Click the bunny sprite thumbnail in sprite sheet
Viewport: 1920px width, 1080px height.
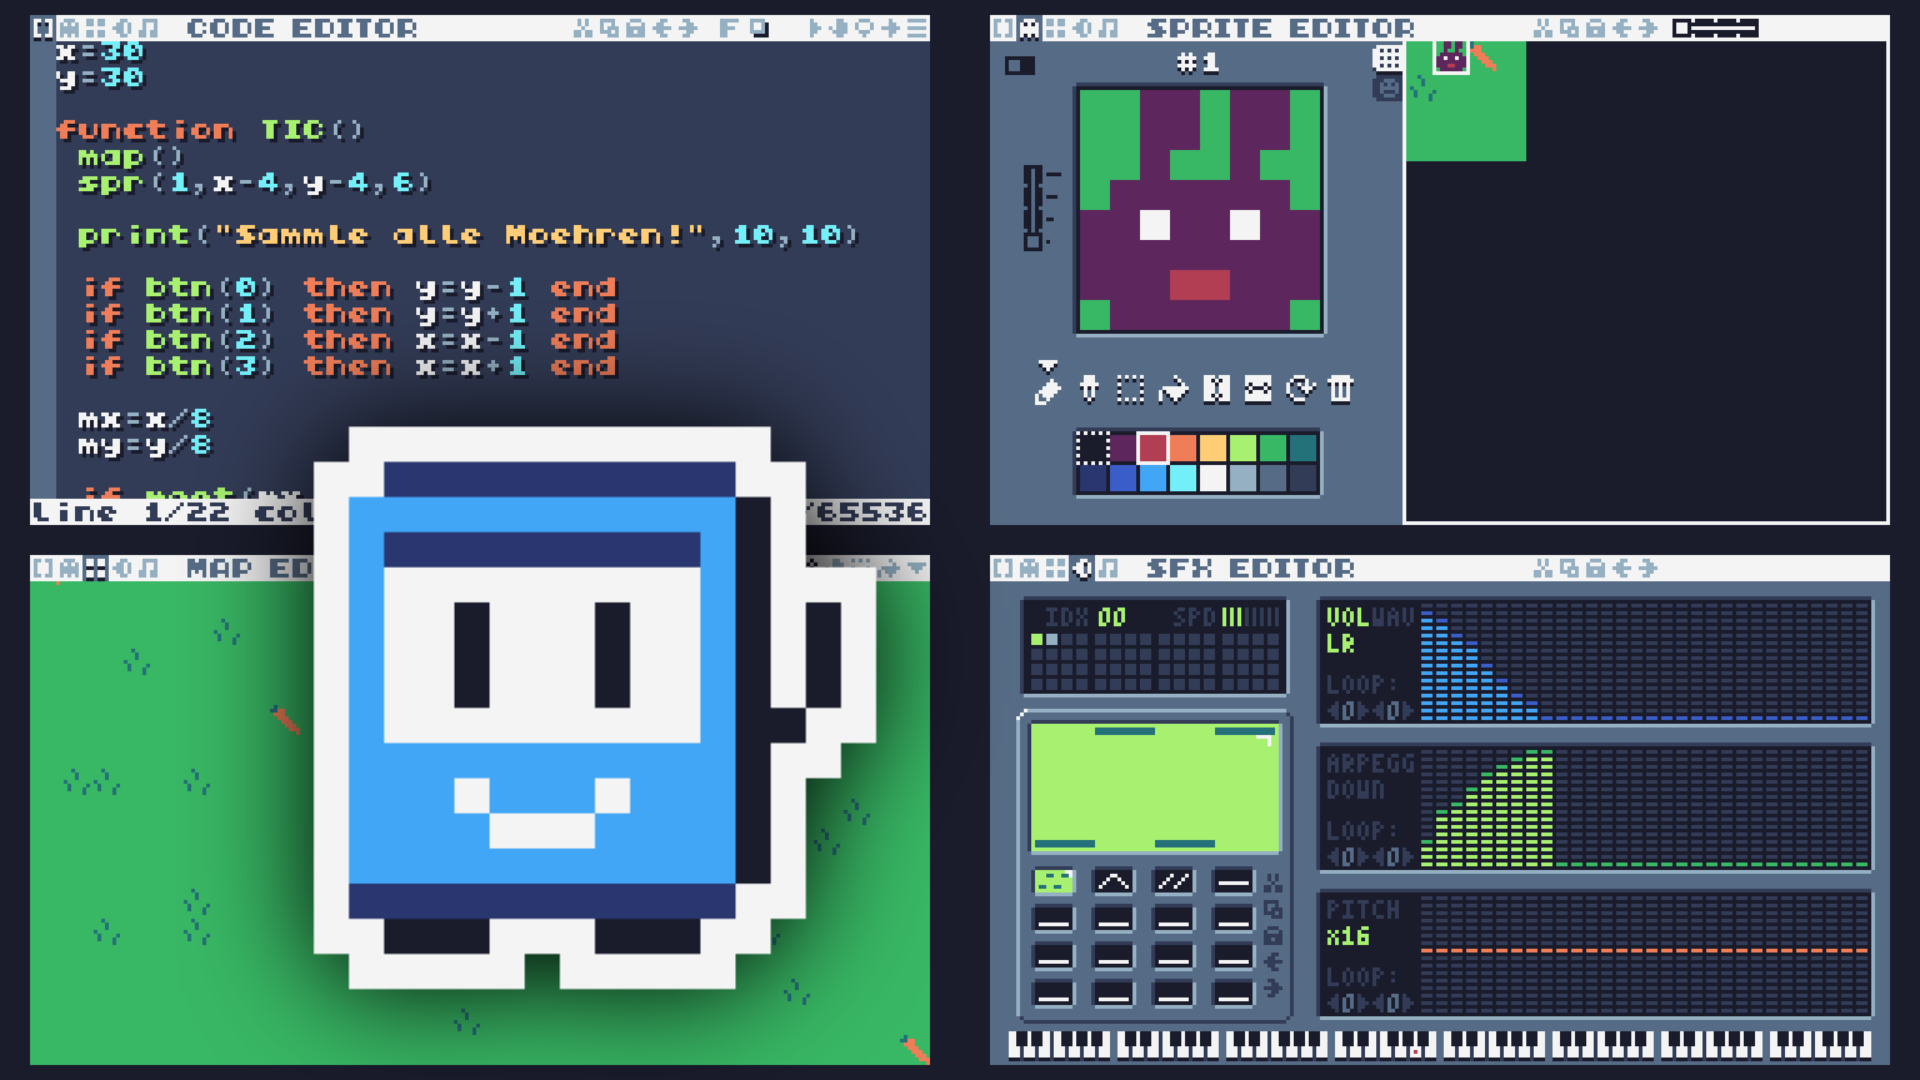[x=1451, y=57]
